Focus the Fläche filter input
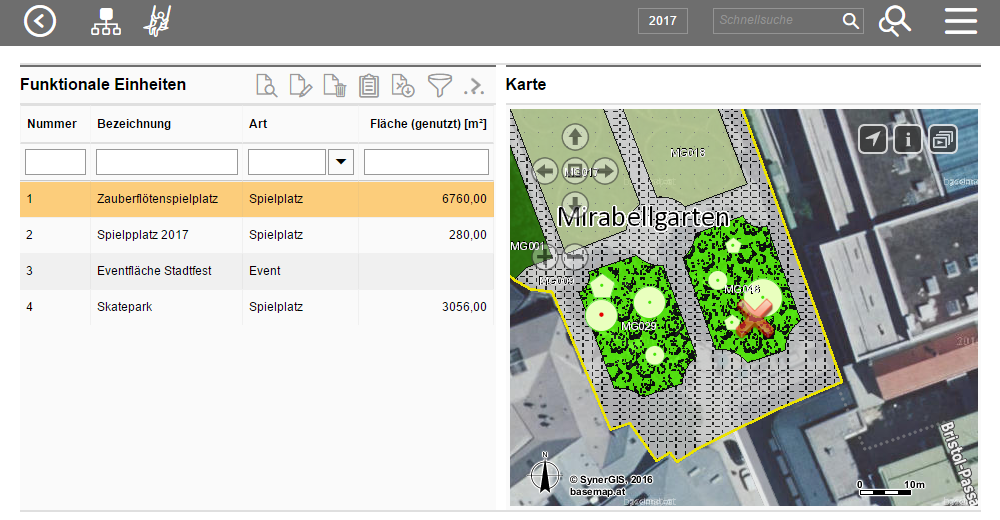The height and width of the screenshot is (520, 1000). coord(426,162)
